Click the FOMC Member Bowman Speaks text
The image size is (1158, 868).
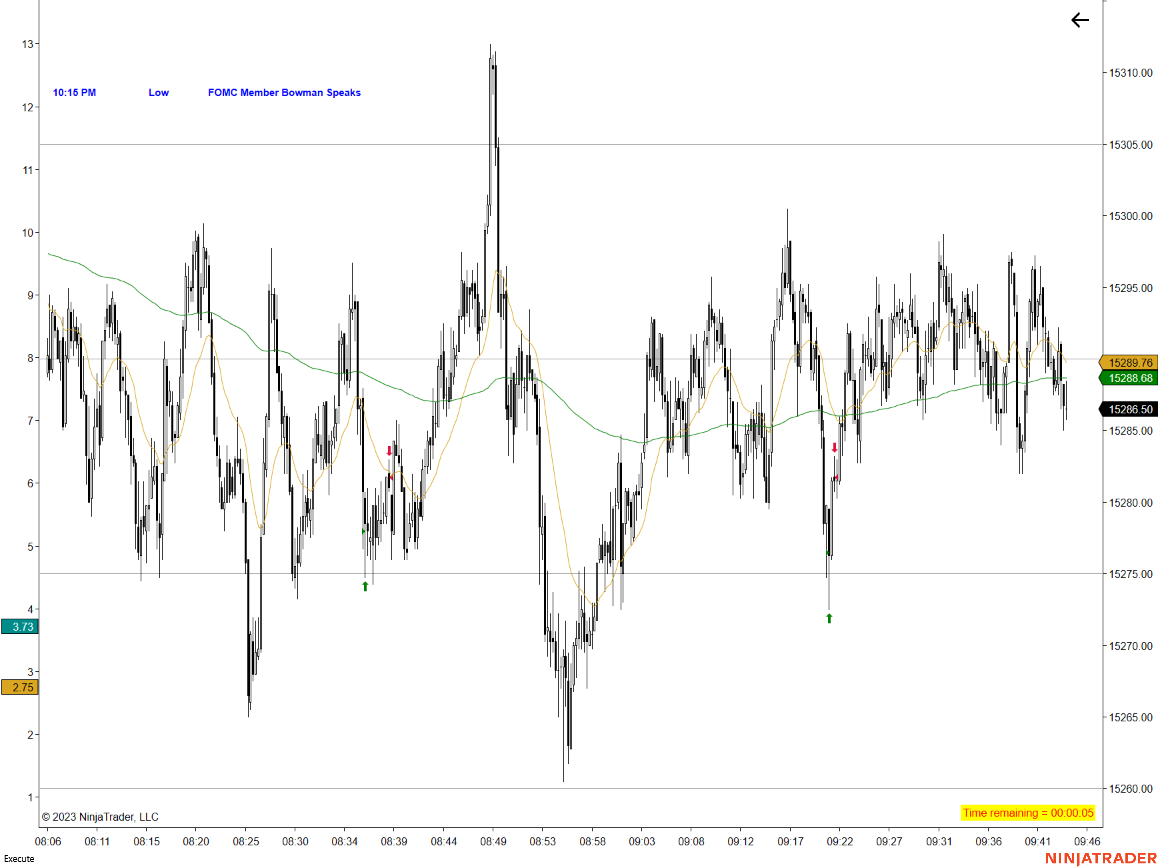tap(284, 92)
